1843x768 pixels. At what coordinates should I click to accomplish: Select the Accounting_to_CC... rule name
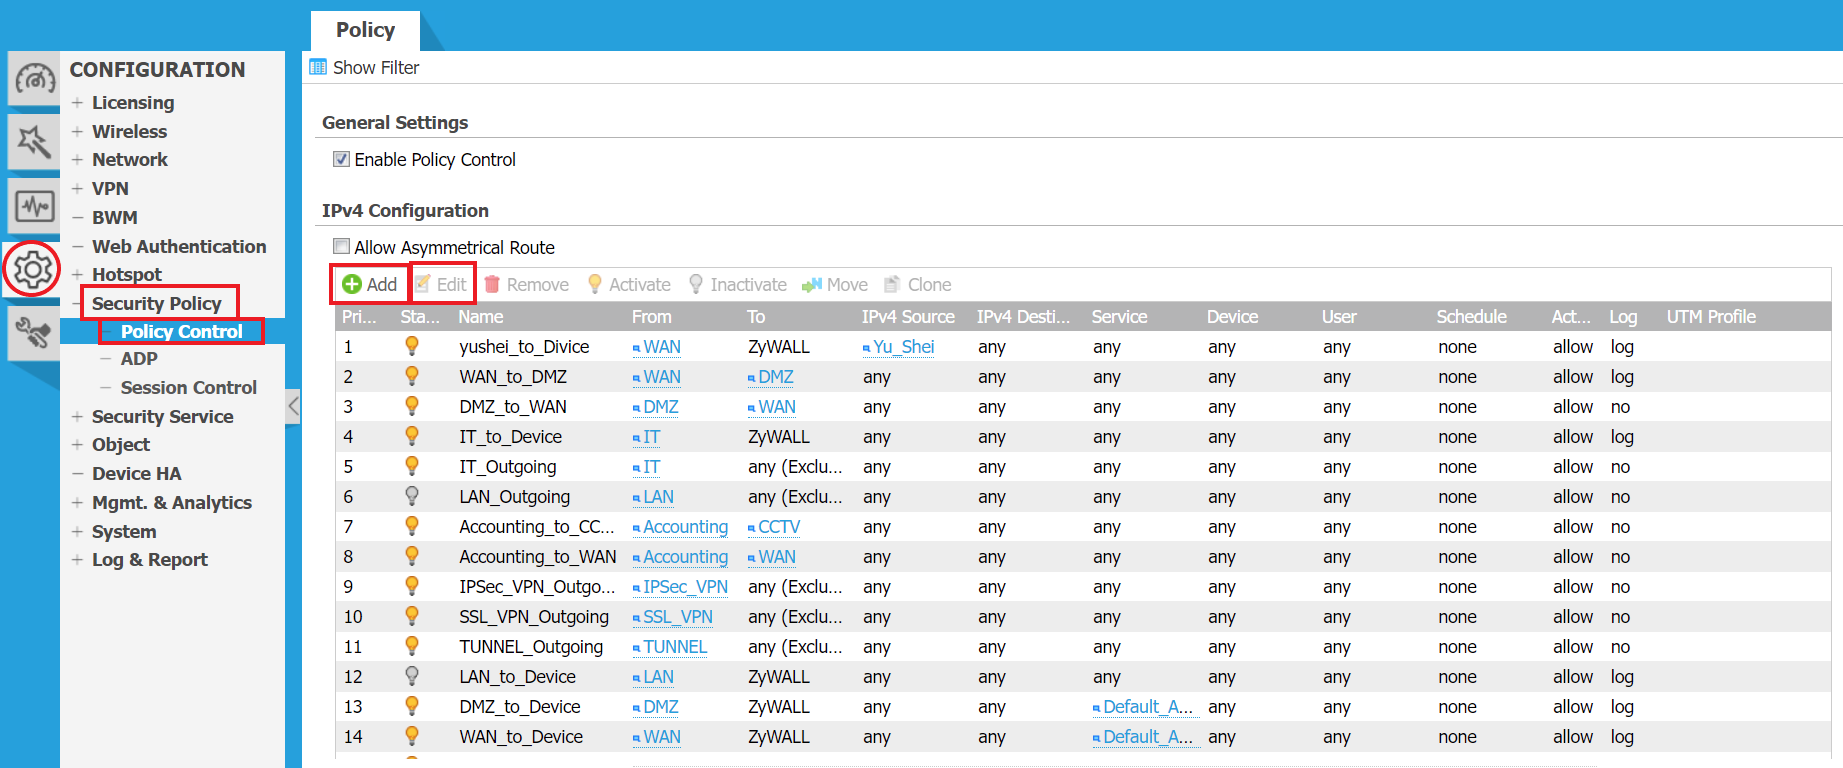(537, 527)
